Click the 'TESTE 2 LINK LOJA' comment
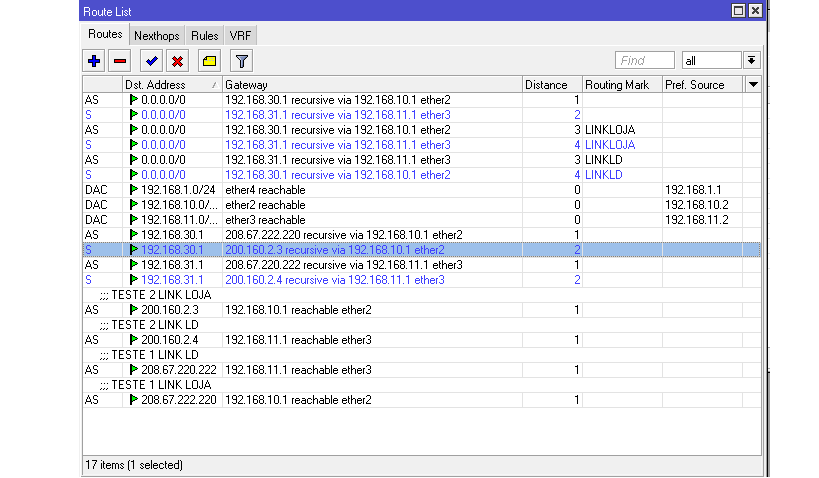 click(x=156, y=295)
